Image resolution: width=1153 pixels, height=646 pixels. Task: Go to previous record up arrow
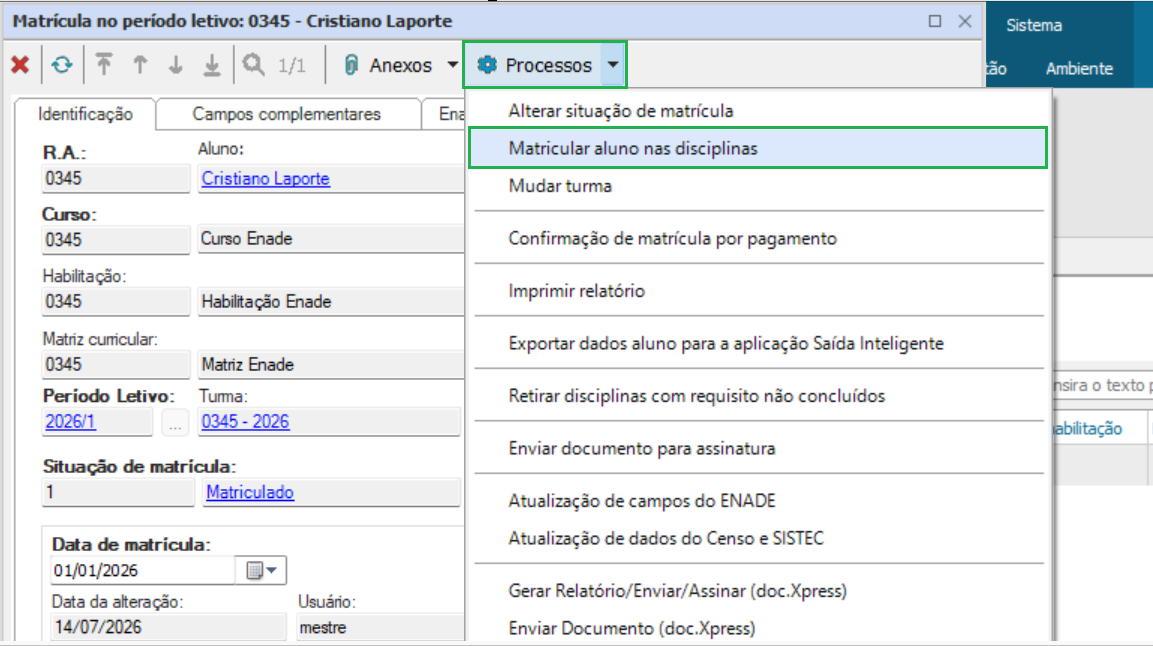point(140,65)
